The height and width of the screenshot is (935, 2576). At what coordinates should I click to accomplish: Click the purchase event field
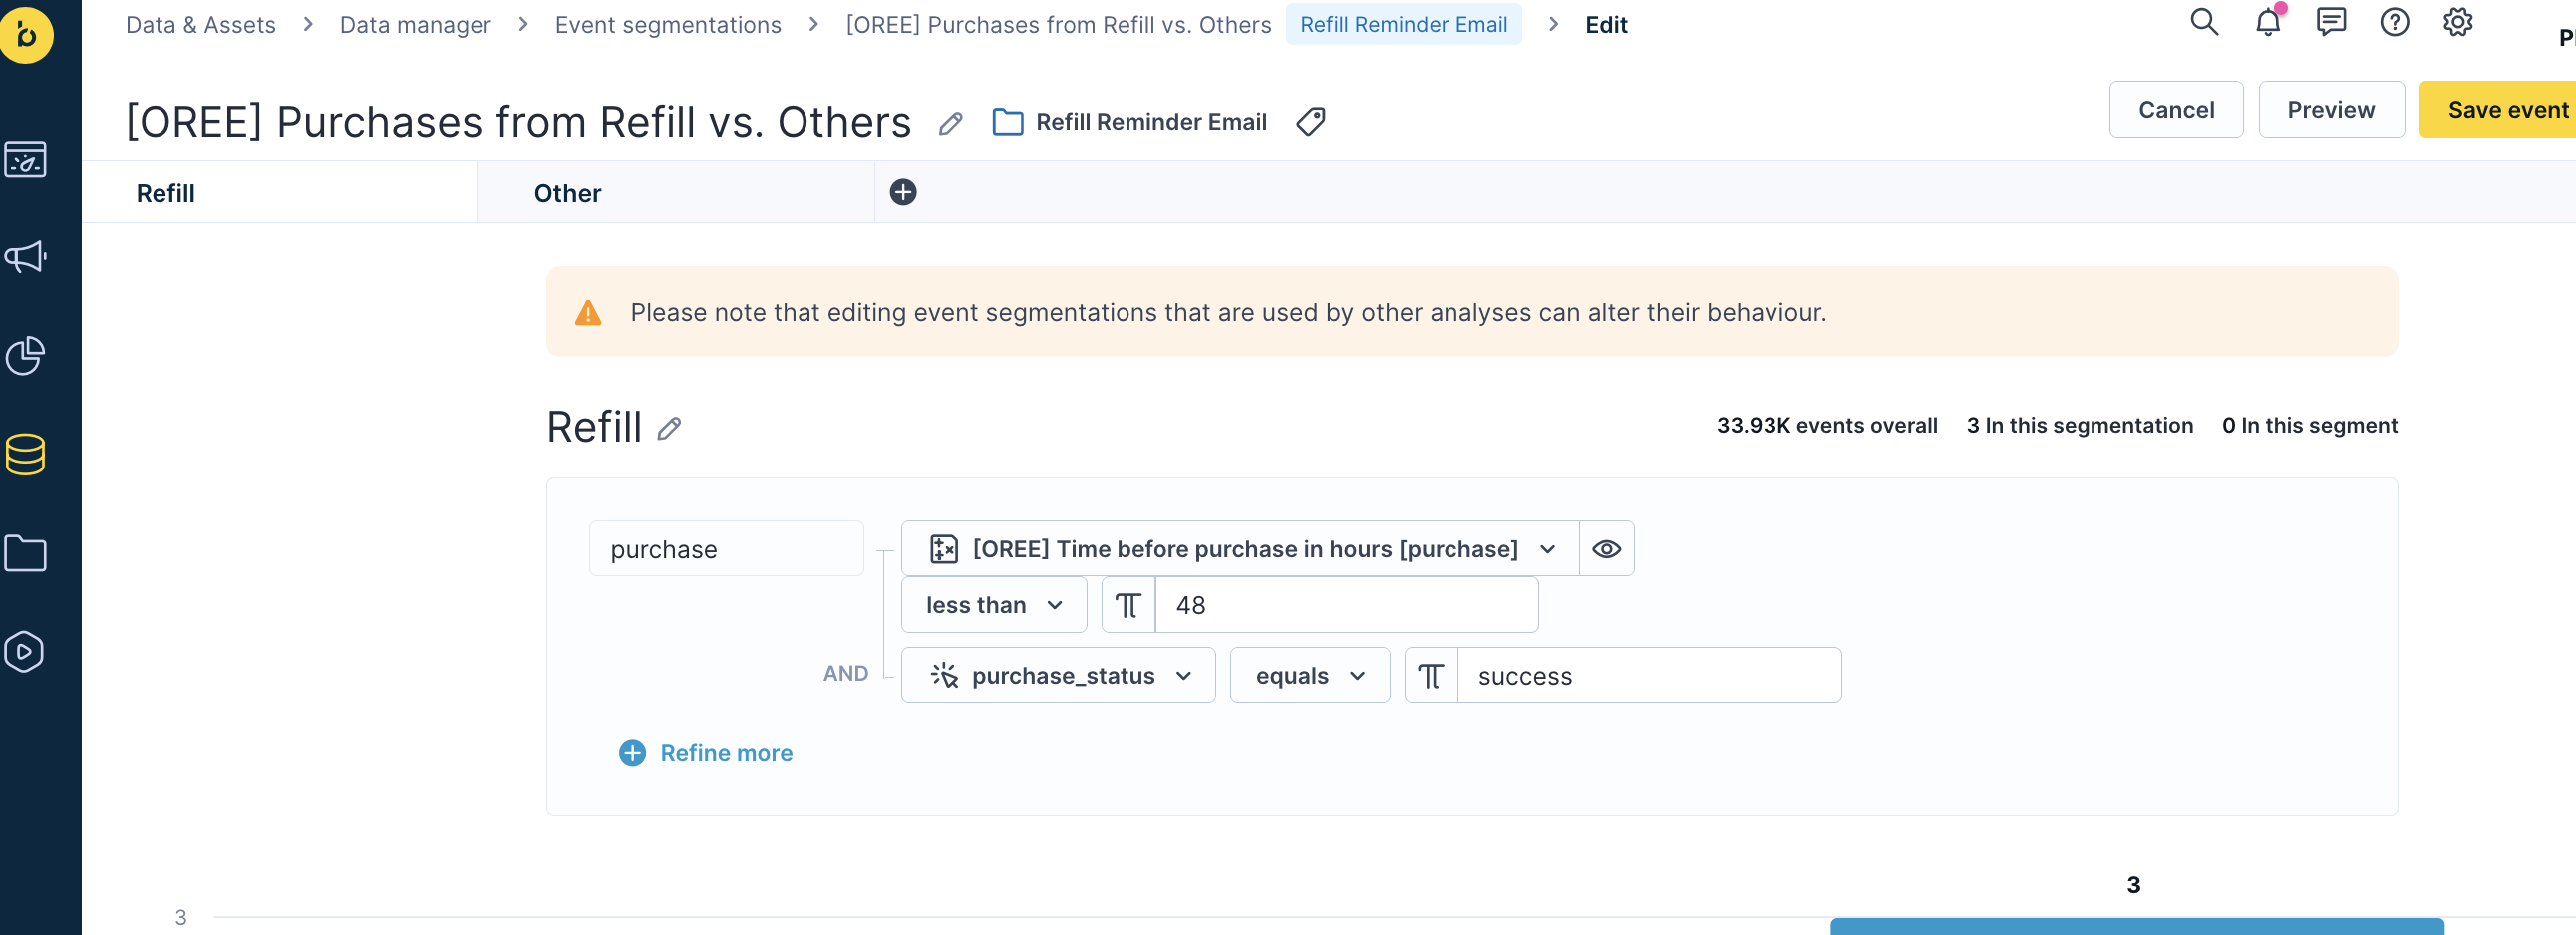[x=726, y=549]
